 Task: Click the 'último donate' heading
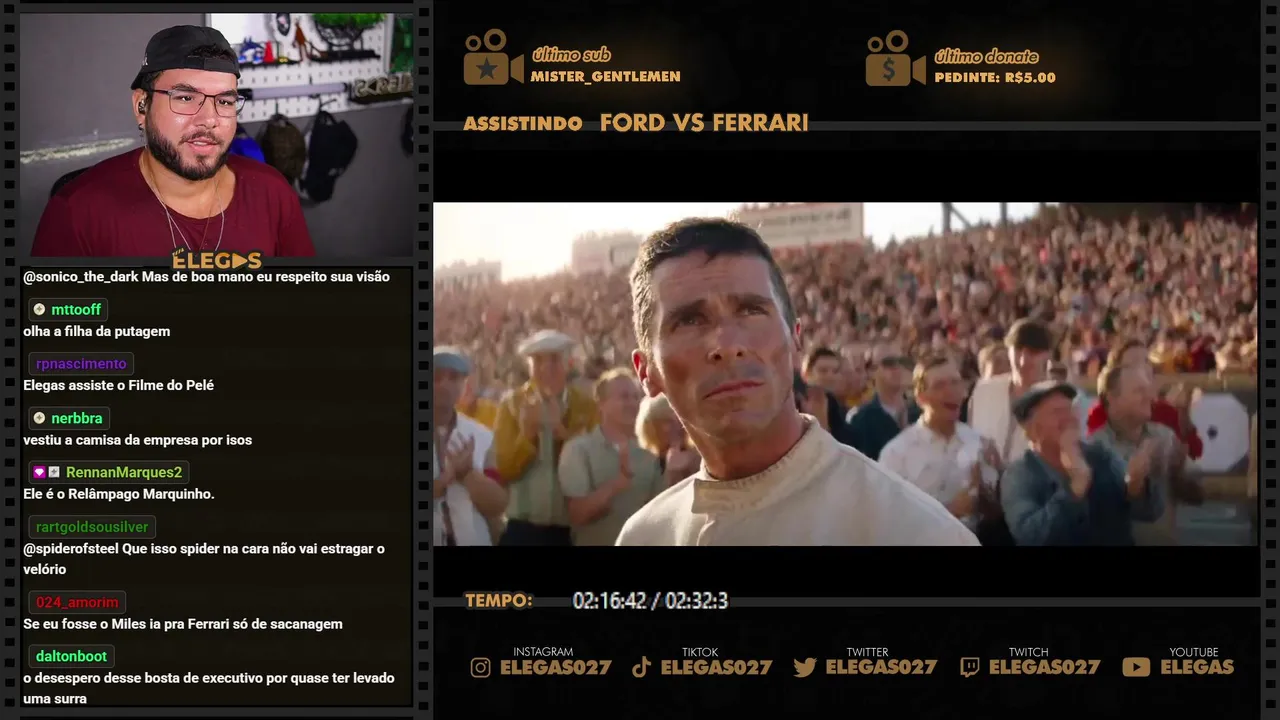click(986, 56)
